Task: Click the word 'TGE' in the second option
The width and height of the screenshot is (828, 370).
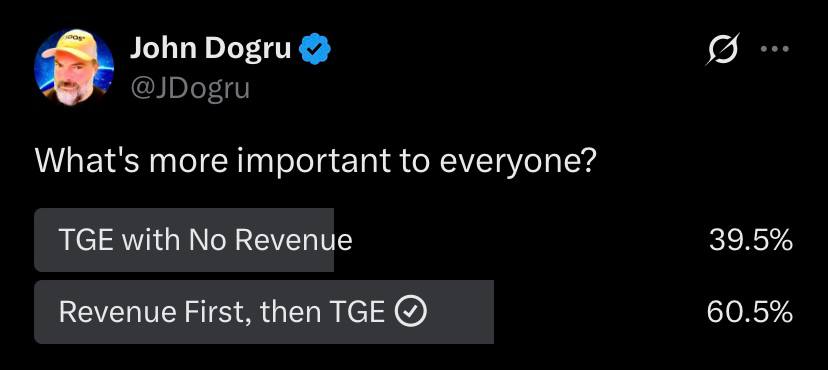Action: click(x=357, y=312)
